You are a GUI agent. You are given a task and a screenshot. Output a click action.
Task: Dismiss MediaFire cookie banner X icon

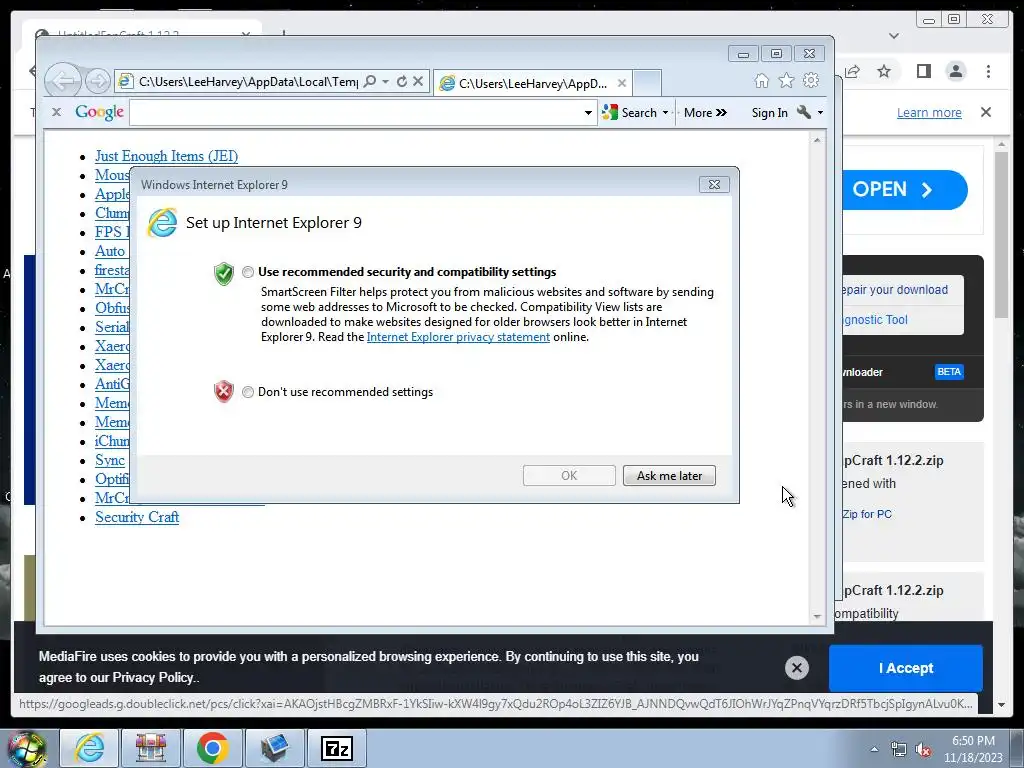(x=797, y=668)
